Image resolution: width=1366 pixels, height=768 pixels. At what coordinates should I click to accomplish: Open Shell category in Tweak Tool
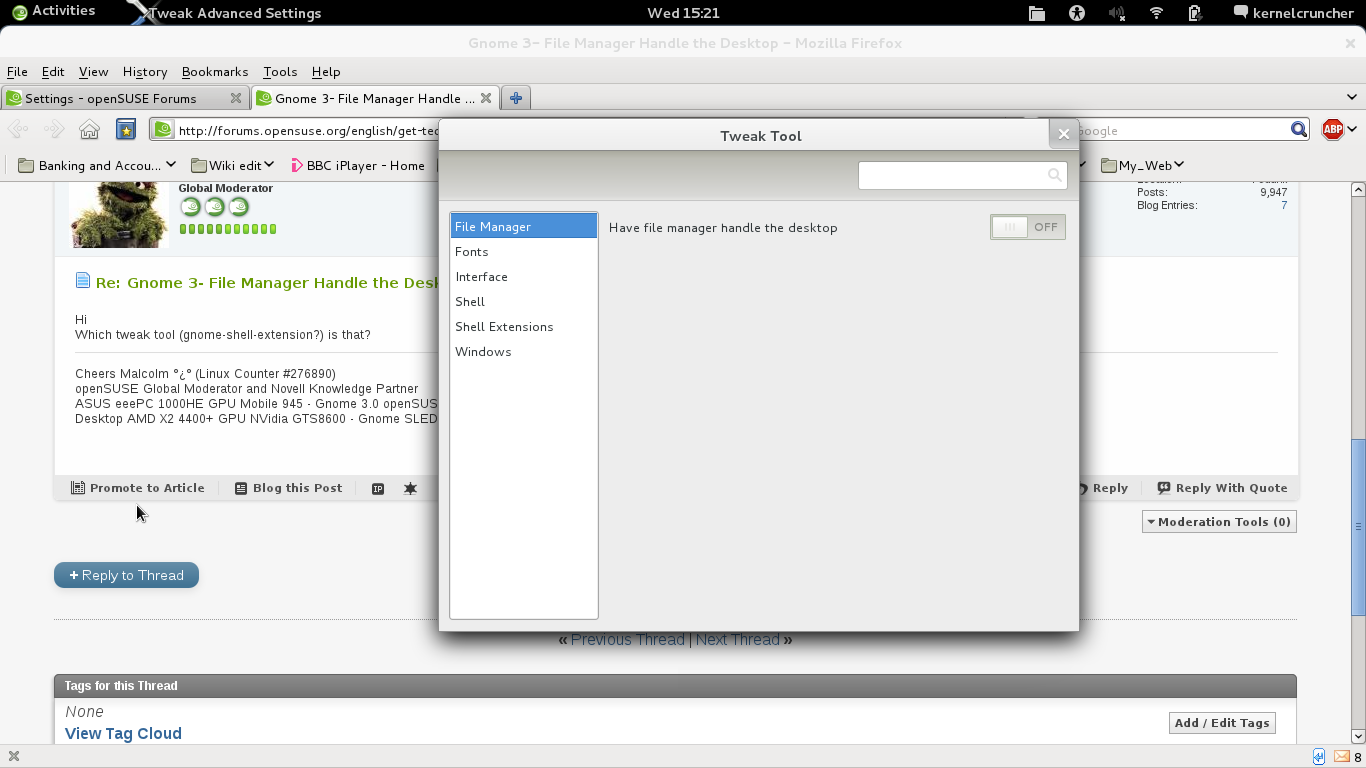523,301
